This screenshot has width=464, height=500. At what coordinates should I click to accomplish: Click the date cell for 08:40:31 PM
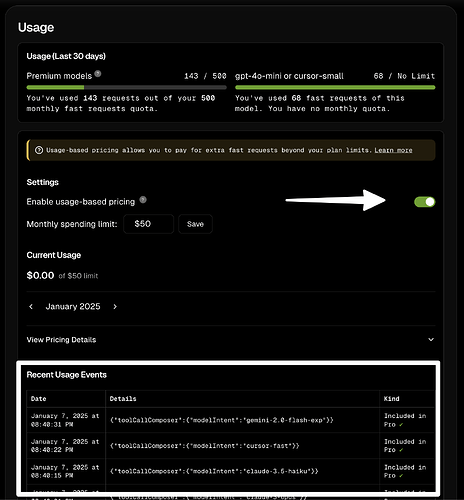tap(66, 420)
